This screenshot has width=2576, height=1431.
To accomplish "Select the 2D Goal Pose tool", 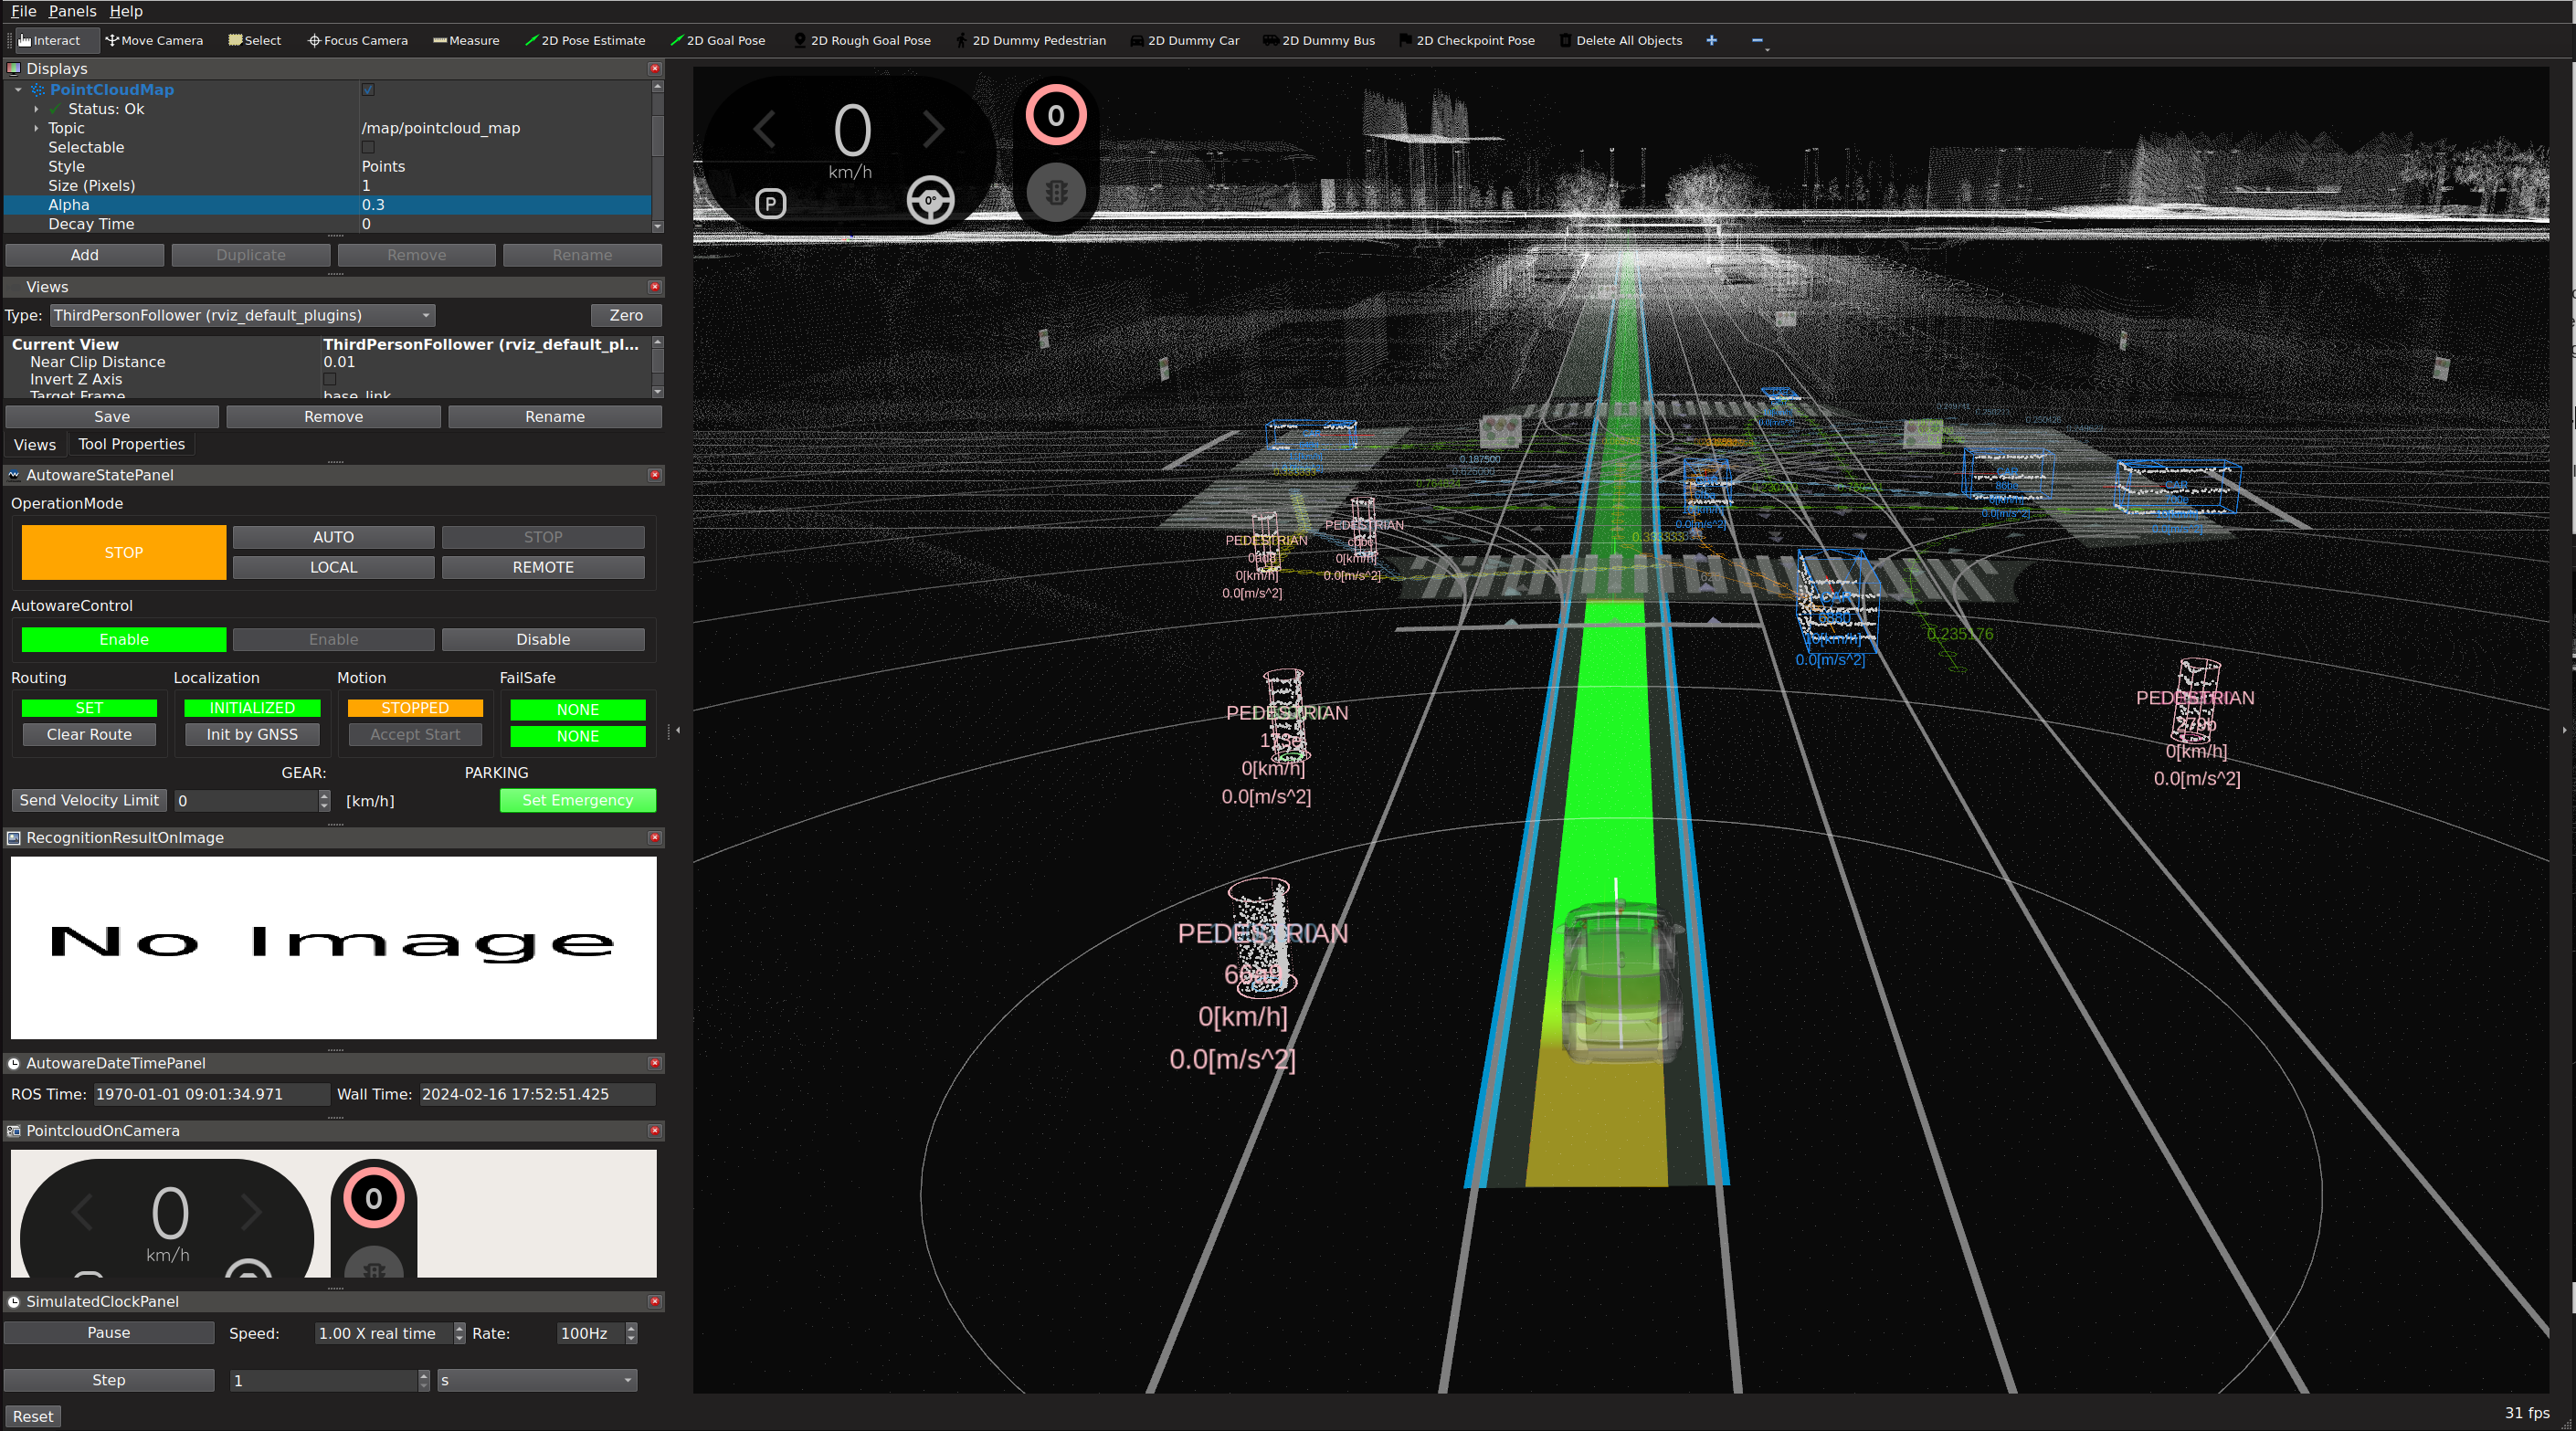I will [x=718, y=40].
